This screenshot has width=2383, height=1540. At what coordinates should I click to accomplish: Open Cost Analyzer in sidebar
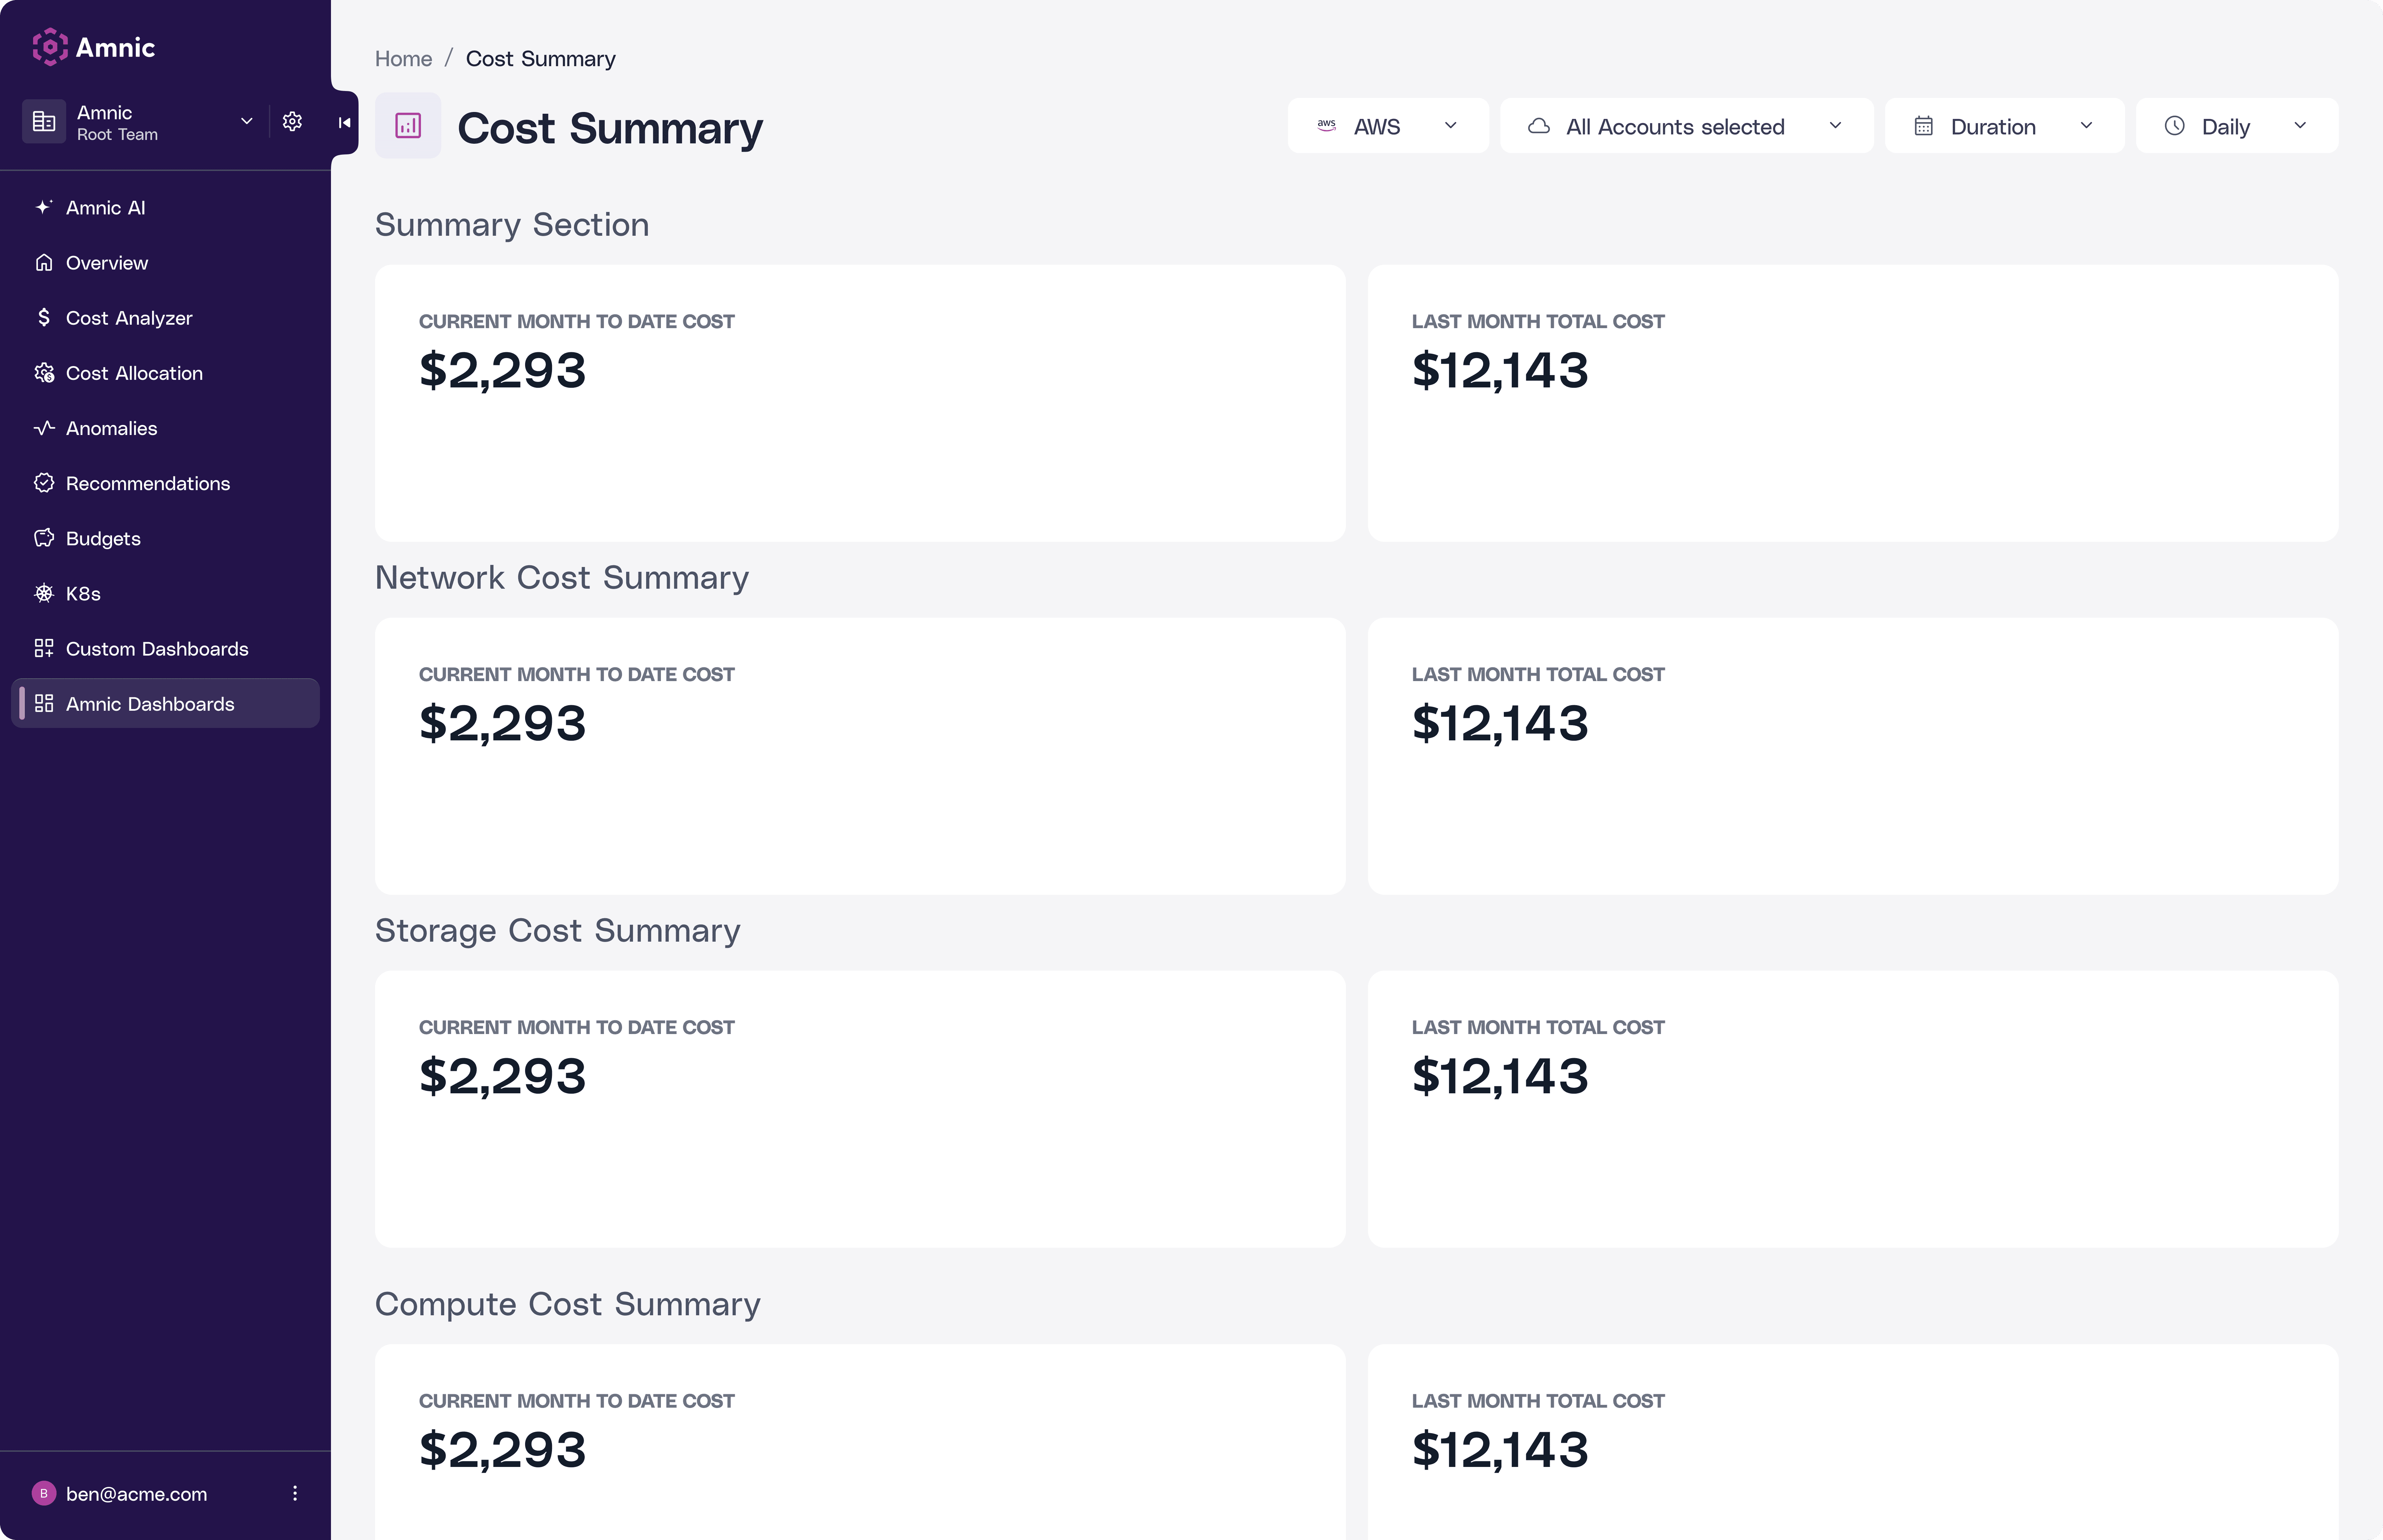coord(129,318)
